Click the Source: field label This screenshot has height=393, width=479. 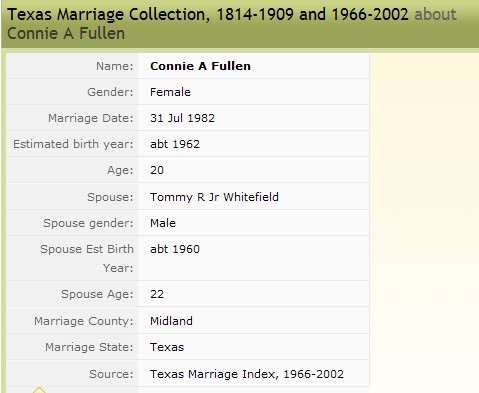(111, 374)
